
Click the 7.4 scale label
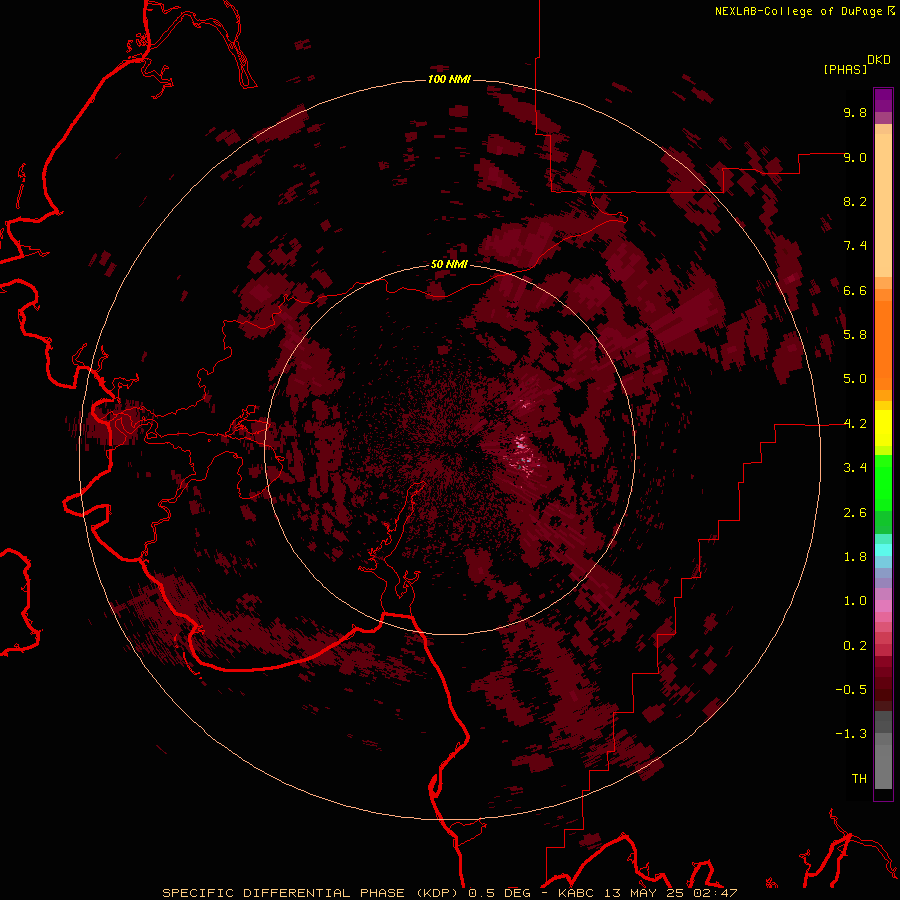[855, 246]
